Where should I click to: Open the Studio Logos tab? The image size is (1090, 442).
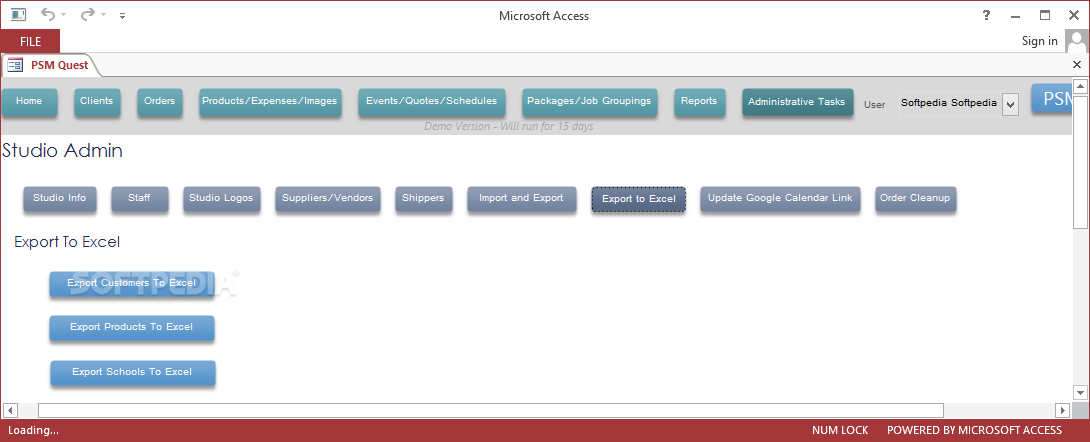(x=222, y=199)
